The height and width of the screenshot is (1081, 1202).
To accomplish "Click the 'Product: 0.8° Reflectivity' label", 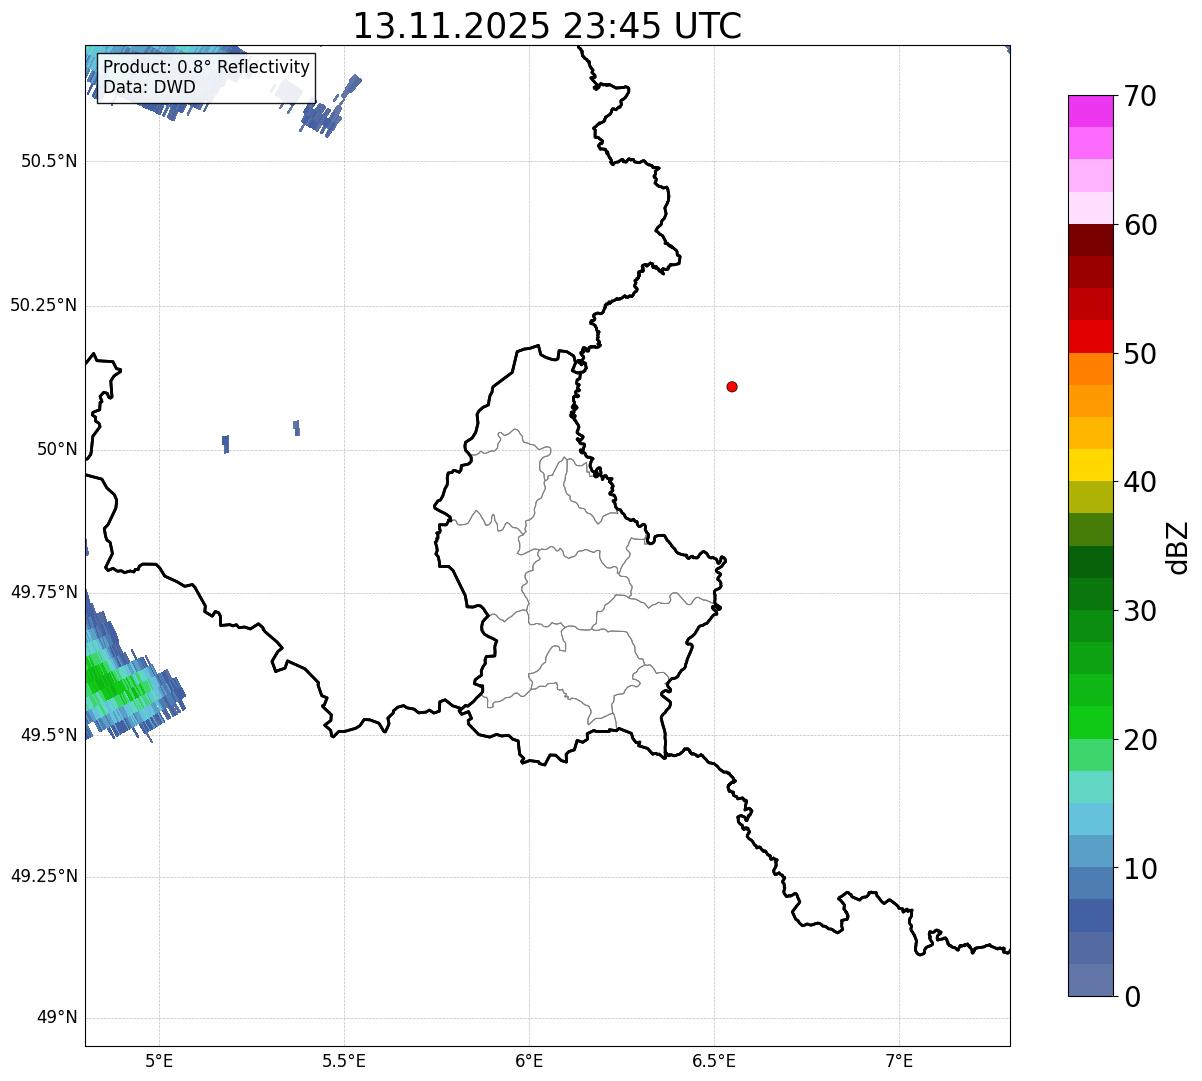I will (x=207, y=67).
